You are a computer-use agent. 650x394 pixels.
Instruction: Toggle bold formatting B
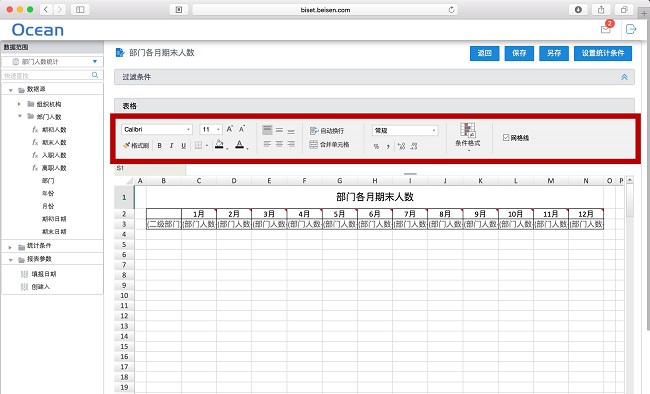(160, 146)
